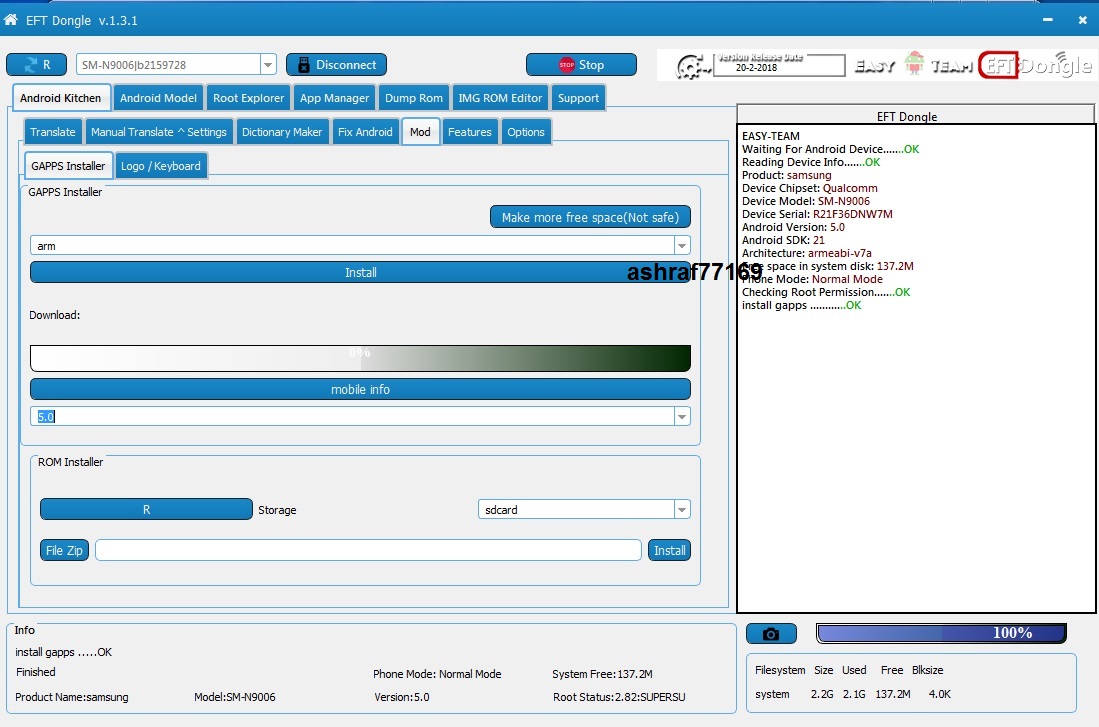This screenshot has height=727, width=1099.
Task: Click the File Zip button
Action: point(64,550)
